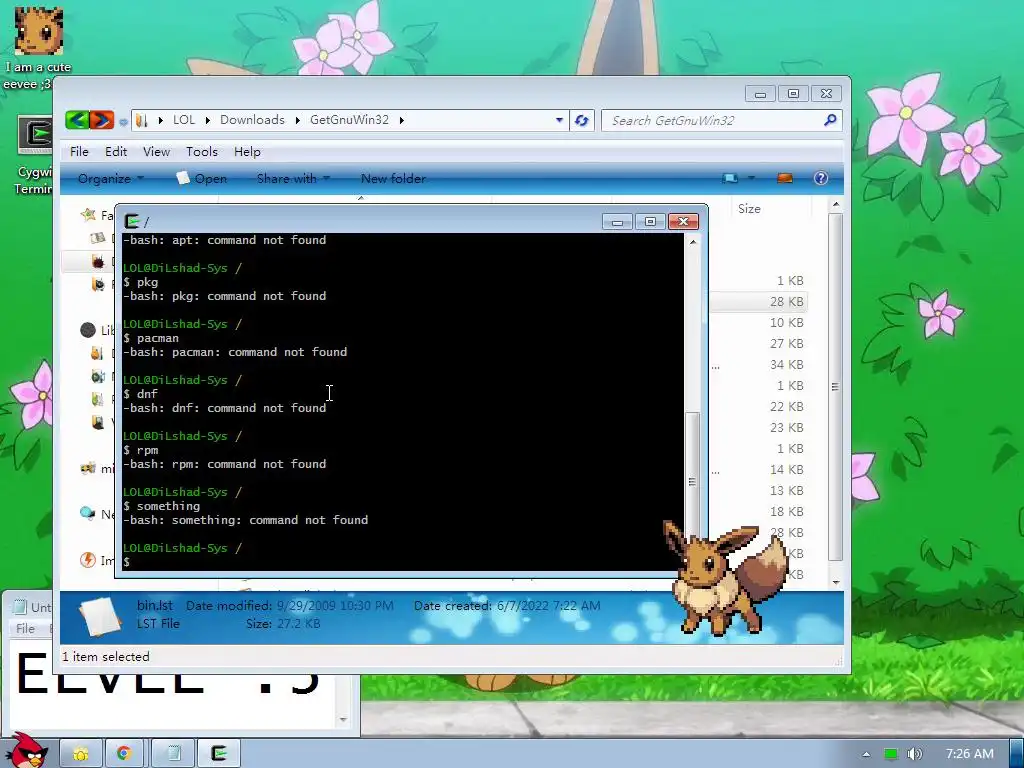The width and height of the screenshot is (1024, 768).
Task: Open the address bar history dropdown arrow
Action: coord(559,120)
